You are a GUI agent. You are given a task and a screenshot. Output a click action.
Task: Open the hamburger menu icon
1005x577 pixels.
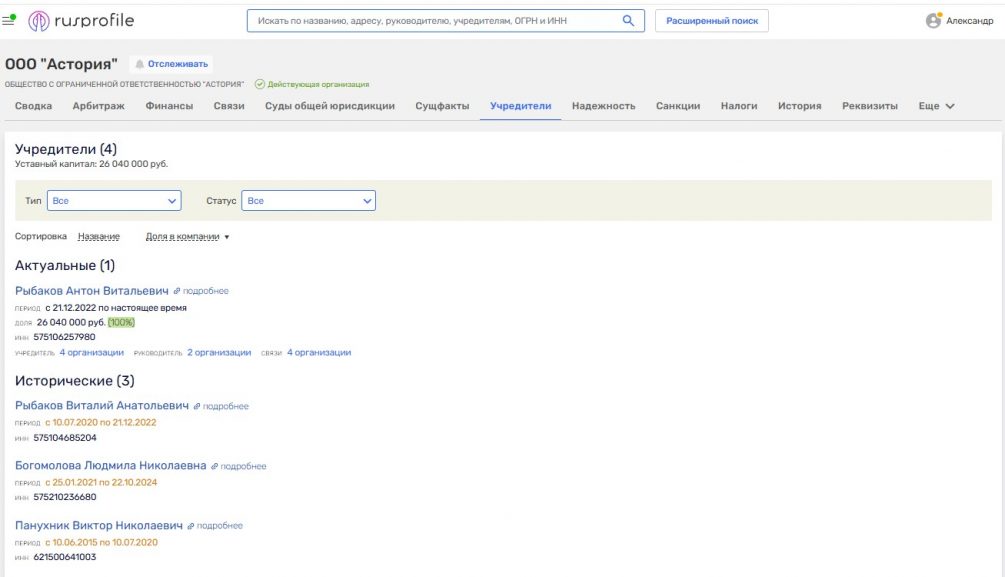click(10, 20)
